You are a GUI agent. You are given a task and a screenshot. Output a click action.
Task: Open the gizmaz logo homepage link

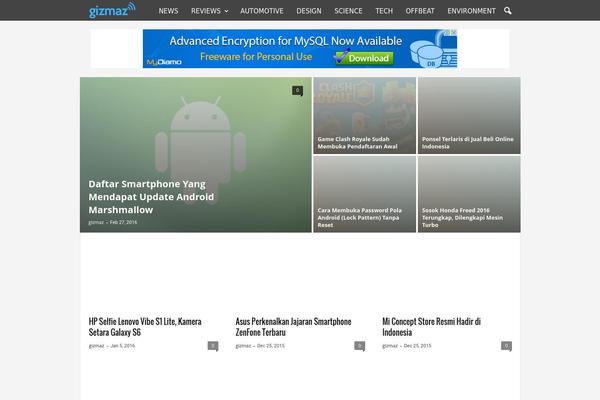(x=112, y=10)
